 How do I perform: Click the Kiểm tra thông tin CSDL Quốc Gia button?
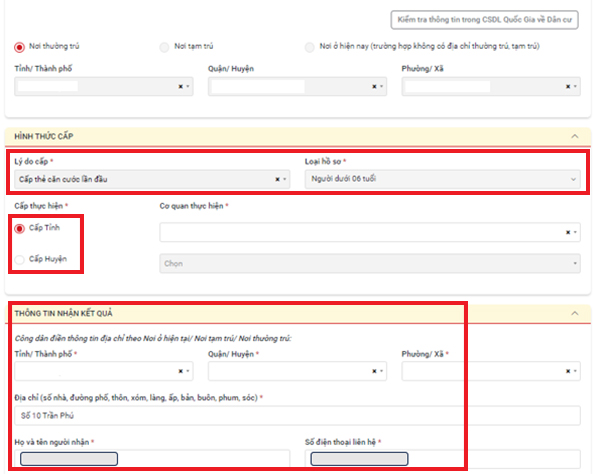click(484, 19)
